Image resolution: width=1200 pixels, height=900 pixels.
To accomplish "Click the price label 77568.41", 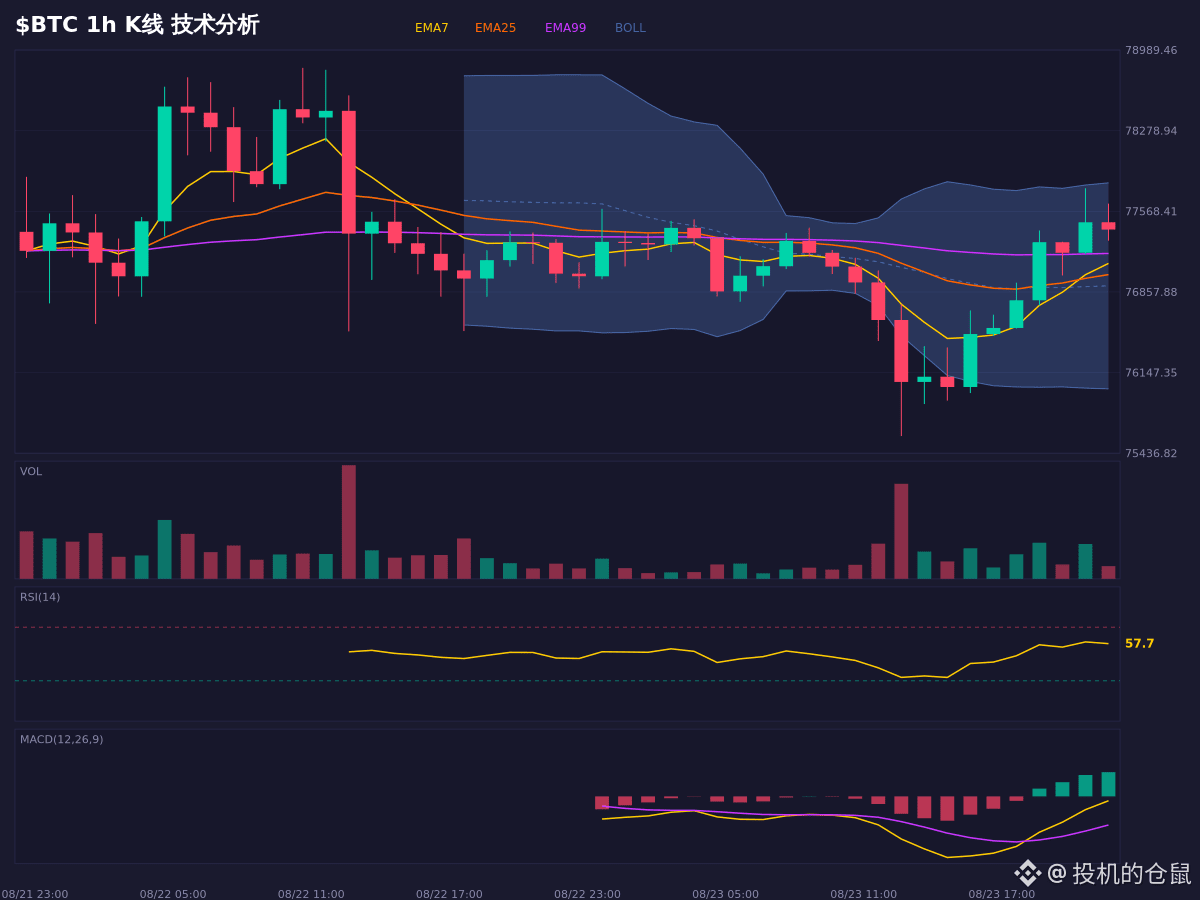I will pyautogui.click(x=1151, y=212).
